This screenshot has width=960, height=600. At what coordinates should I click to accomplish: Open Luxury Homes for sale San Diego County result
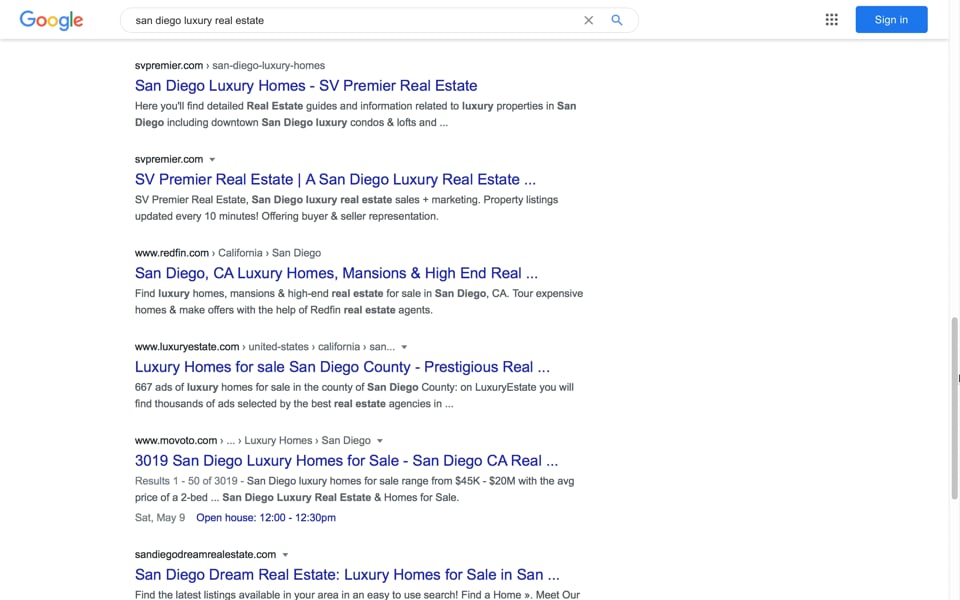click(342, 367)
